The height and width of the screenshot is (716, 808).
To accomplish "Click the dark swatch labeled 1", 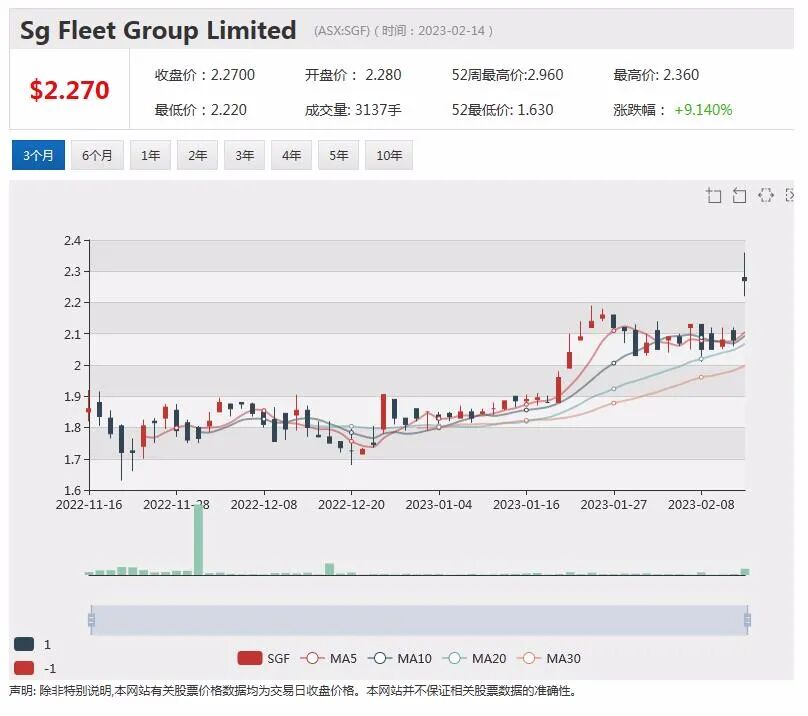I will [x=24, y=644].
